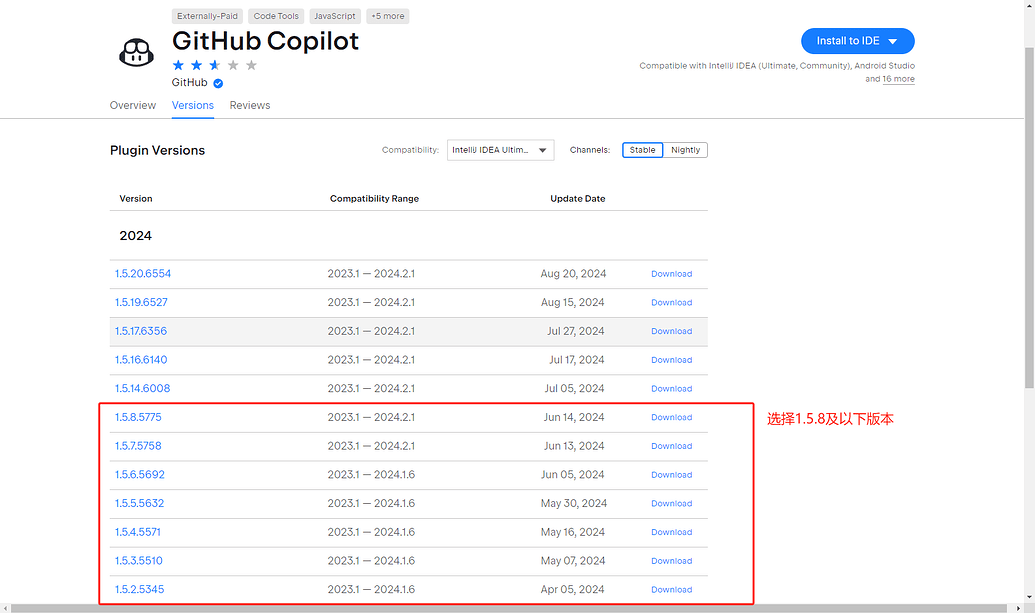Open version 1.5.6.5692
Image resolution: width=1035 pixels, height=613 pixels.
[140, 474]
